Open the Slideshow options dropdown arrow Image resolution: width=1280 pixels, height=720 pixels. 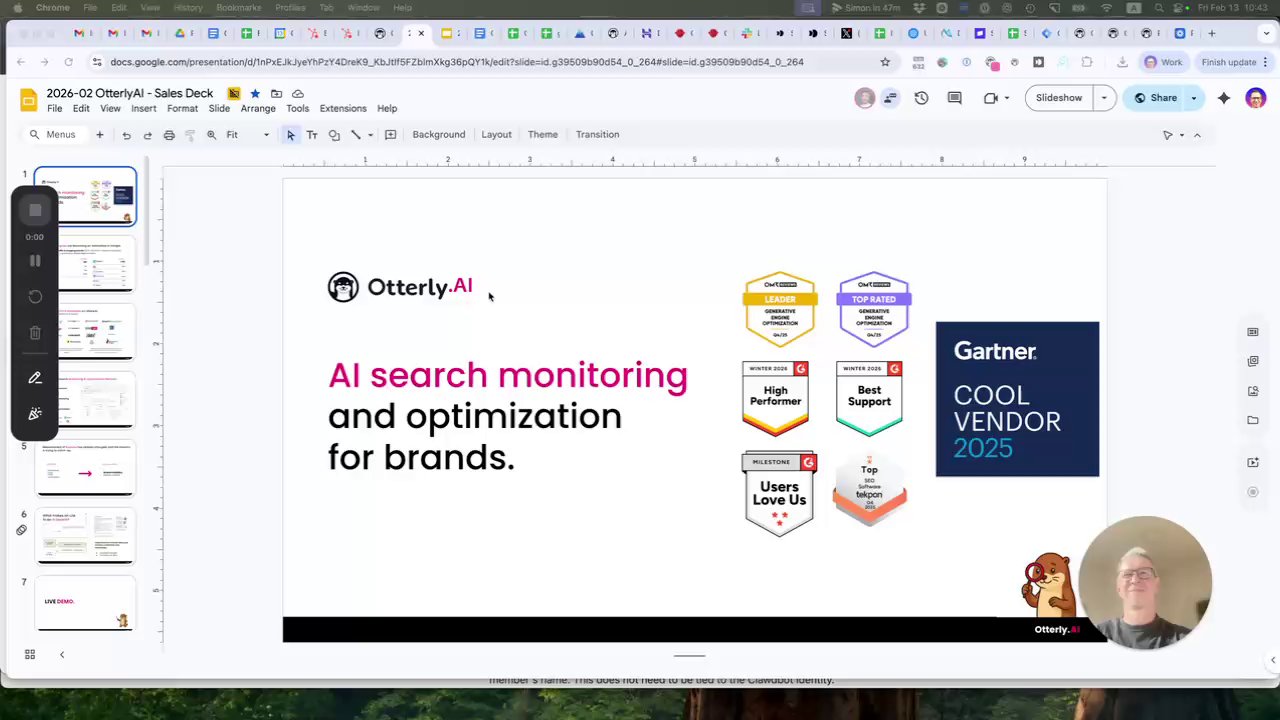pyautogui.click(x=1104, y=98)
